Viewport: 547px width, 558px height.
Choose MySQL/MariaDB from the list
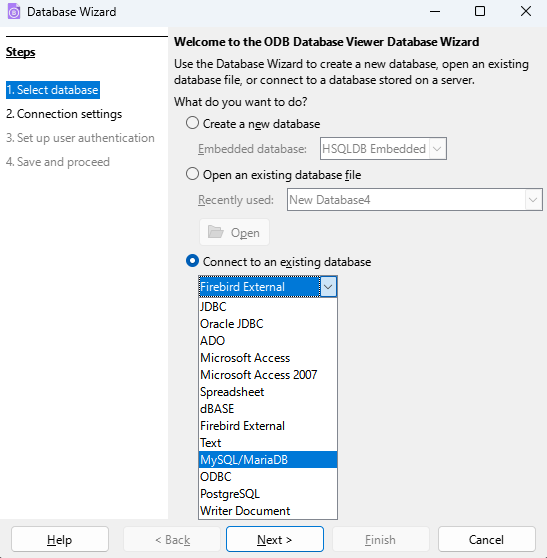268,459
